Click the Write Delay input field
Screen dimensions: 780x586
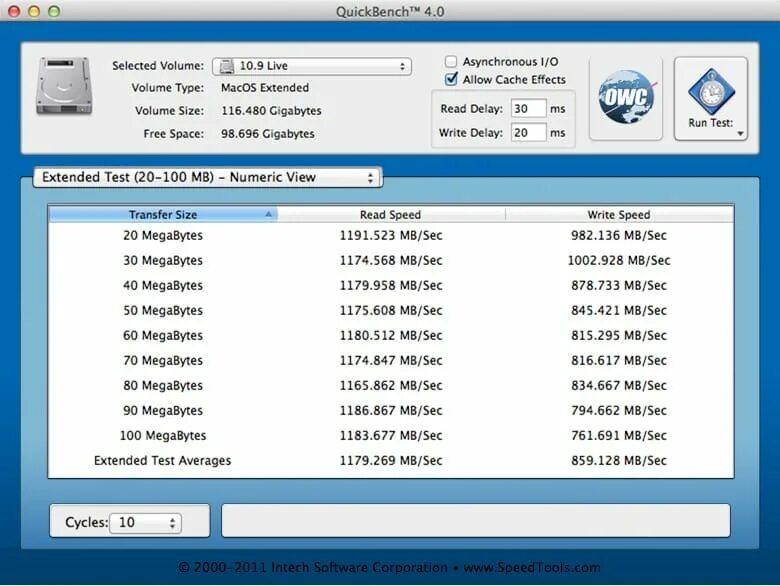tap(528, 133)
